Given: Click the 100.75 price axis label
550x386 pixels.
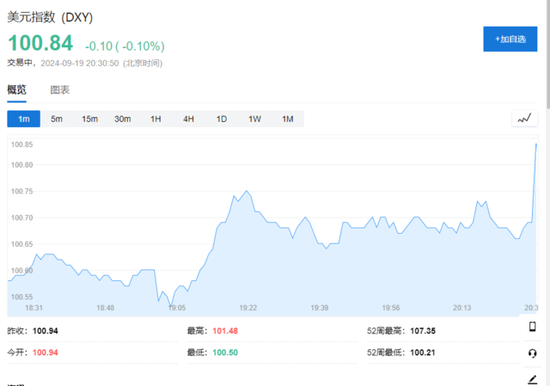Looking at the screenshot, I should click(x=22, y=191).
